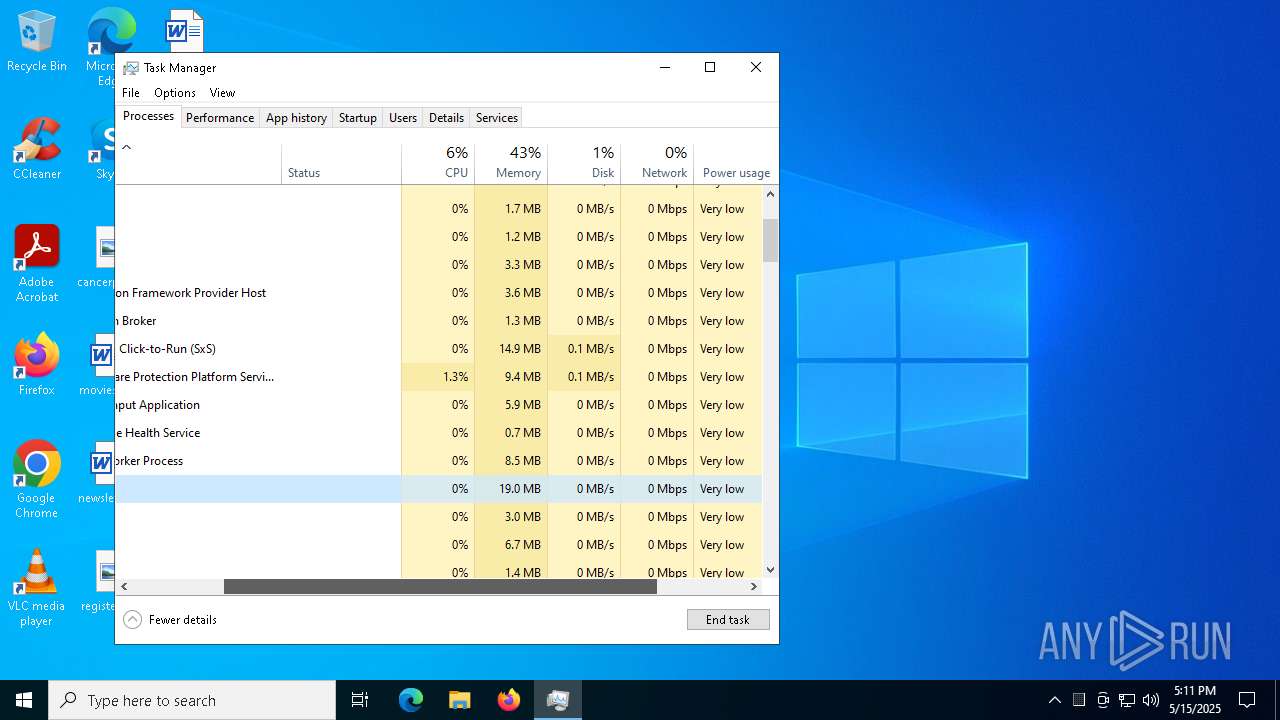The width and height of the screenshot is (1280, 720).
Task: Switch to the App history tab
Action: (296, 118)
